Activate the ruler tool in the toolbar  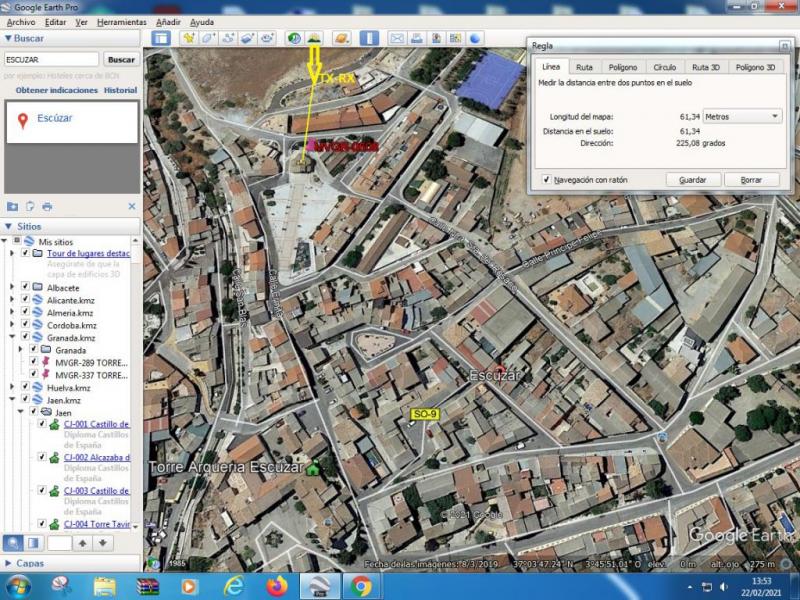click(x=369, y=38)
